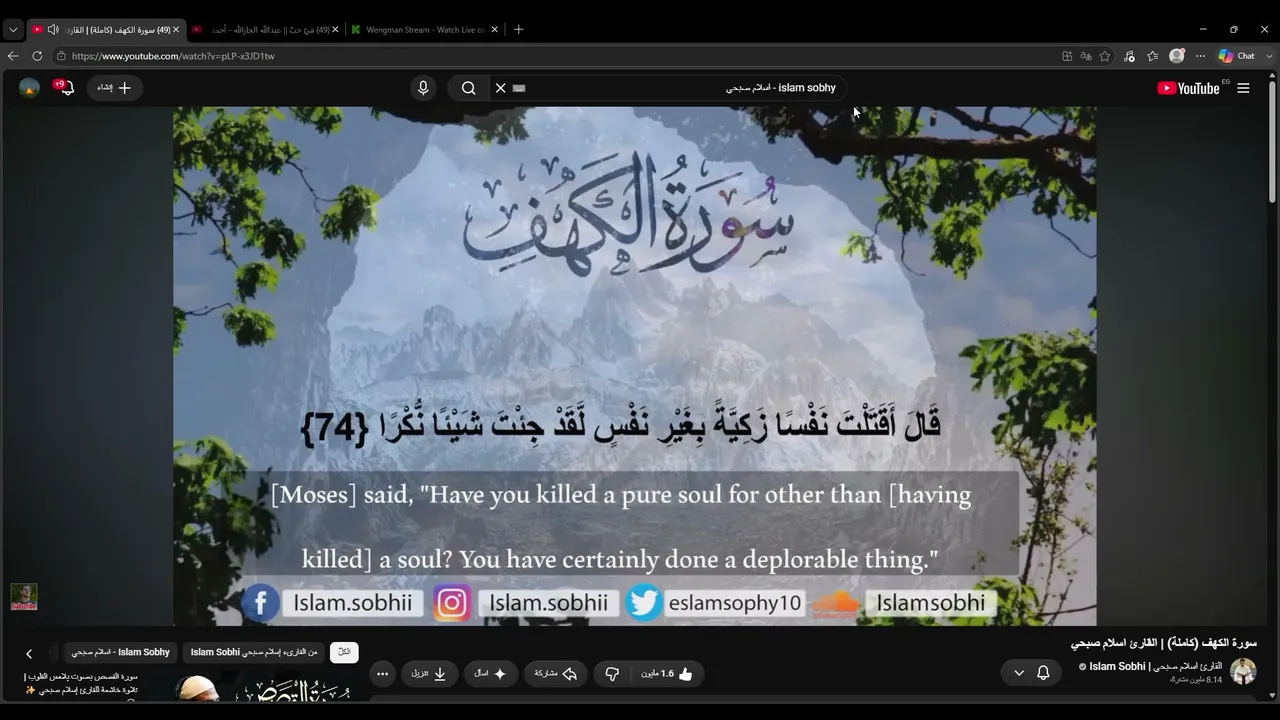Open Islam Sobhi channel avatar
The image size is (1280, 720).
1243,671
